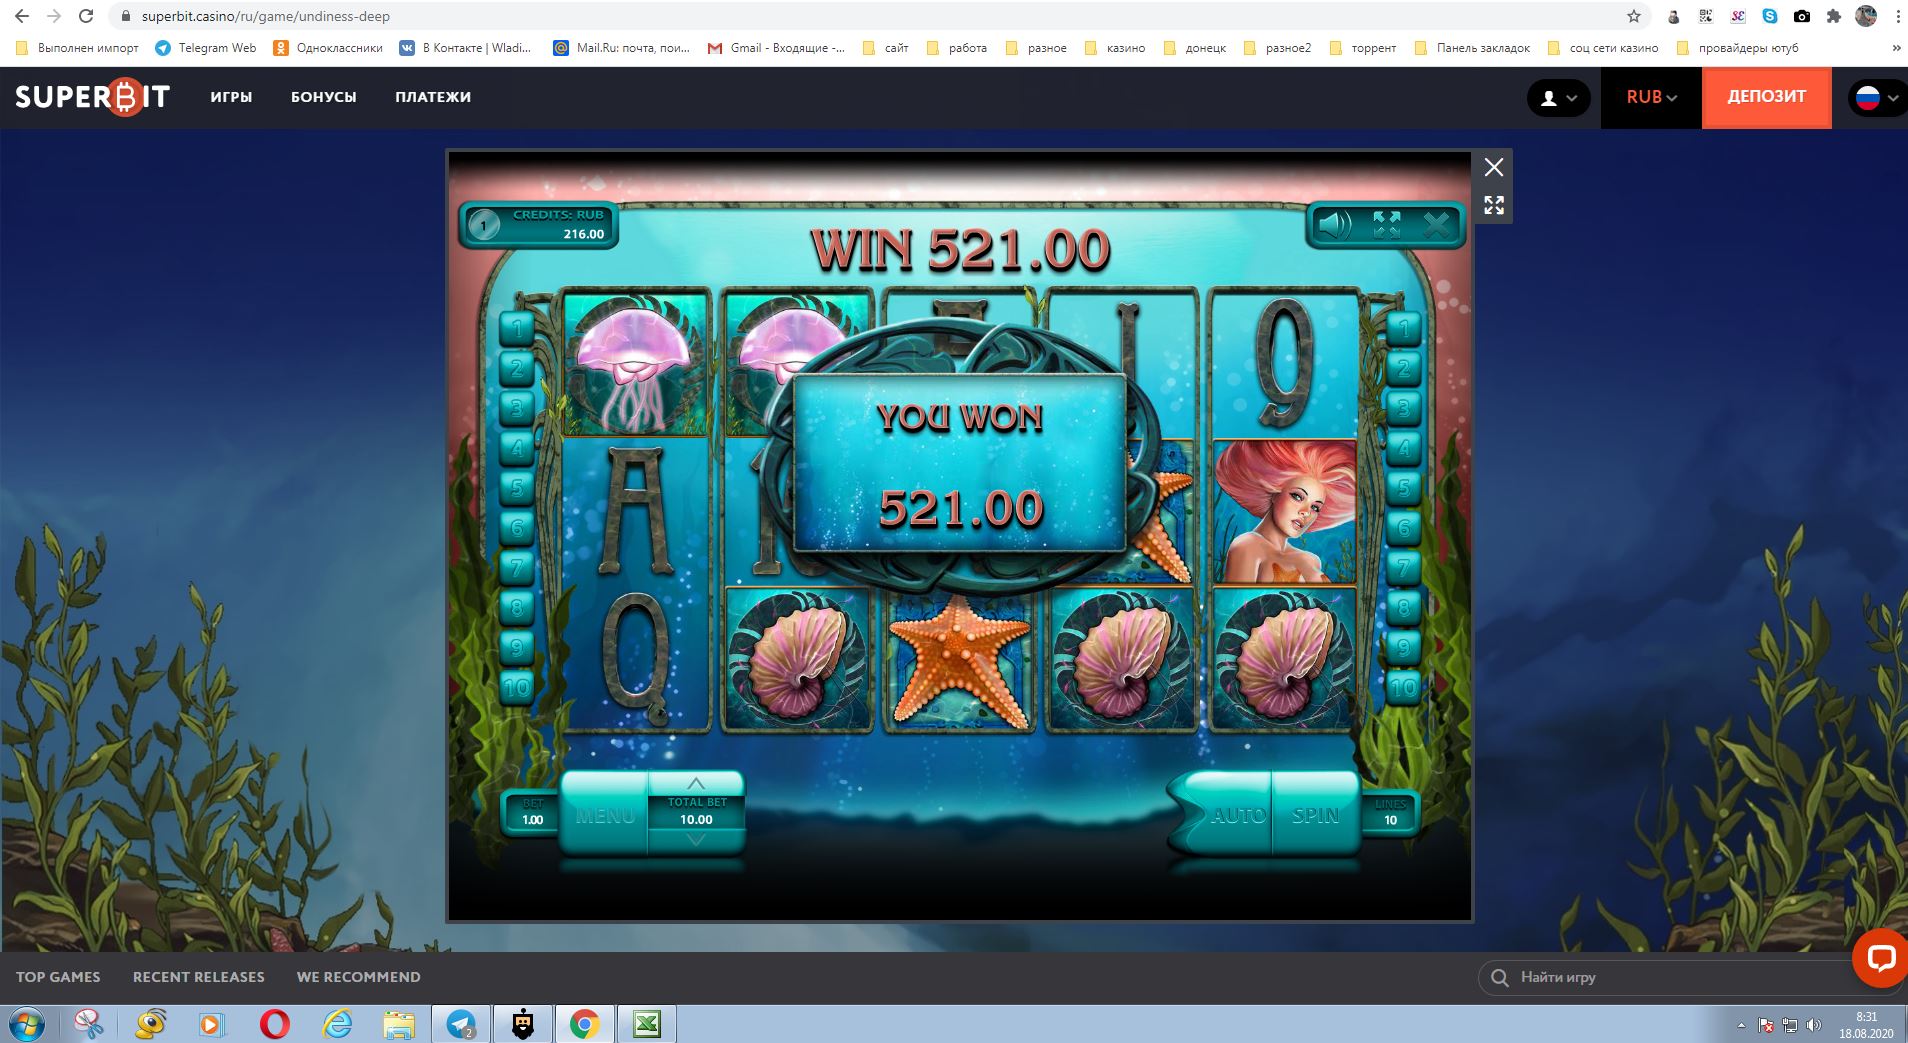Image resolution: width=1908 pixels, height=1043 pixels.
Task: Switch to TOP GAMES tab
Action: (x=58, y=977)
